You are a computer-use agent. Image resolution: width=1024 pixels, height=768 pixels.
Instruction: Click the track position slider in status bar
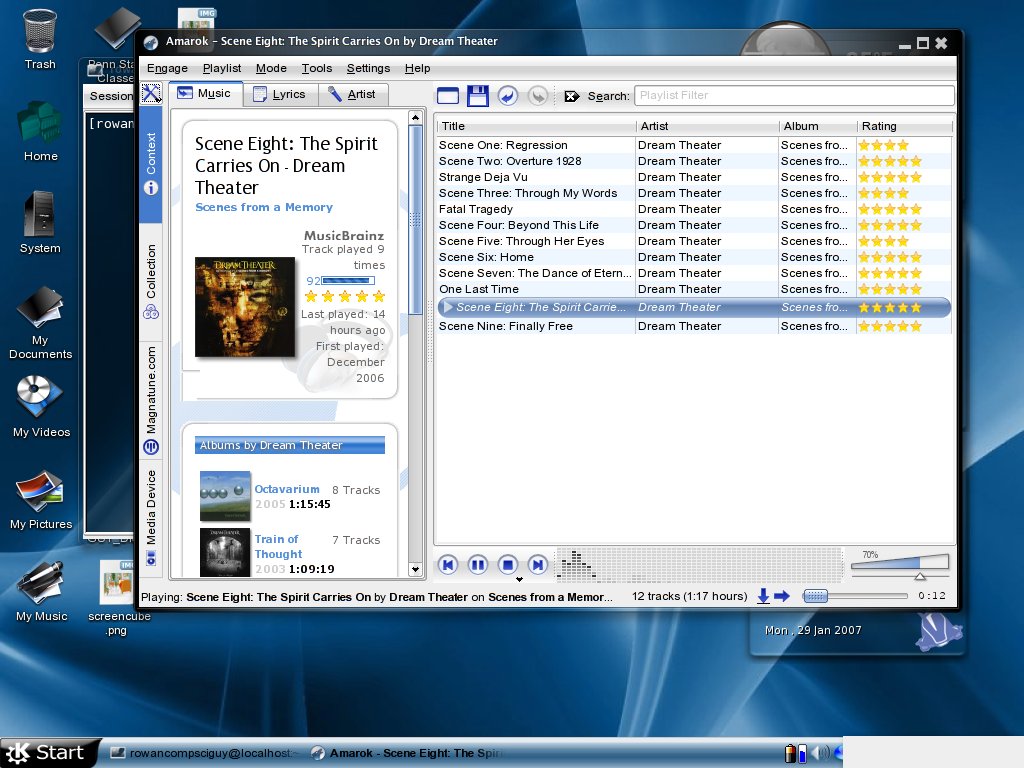tap(855, 596)
